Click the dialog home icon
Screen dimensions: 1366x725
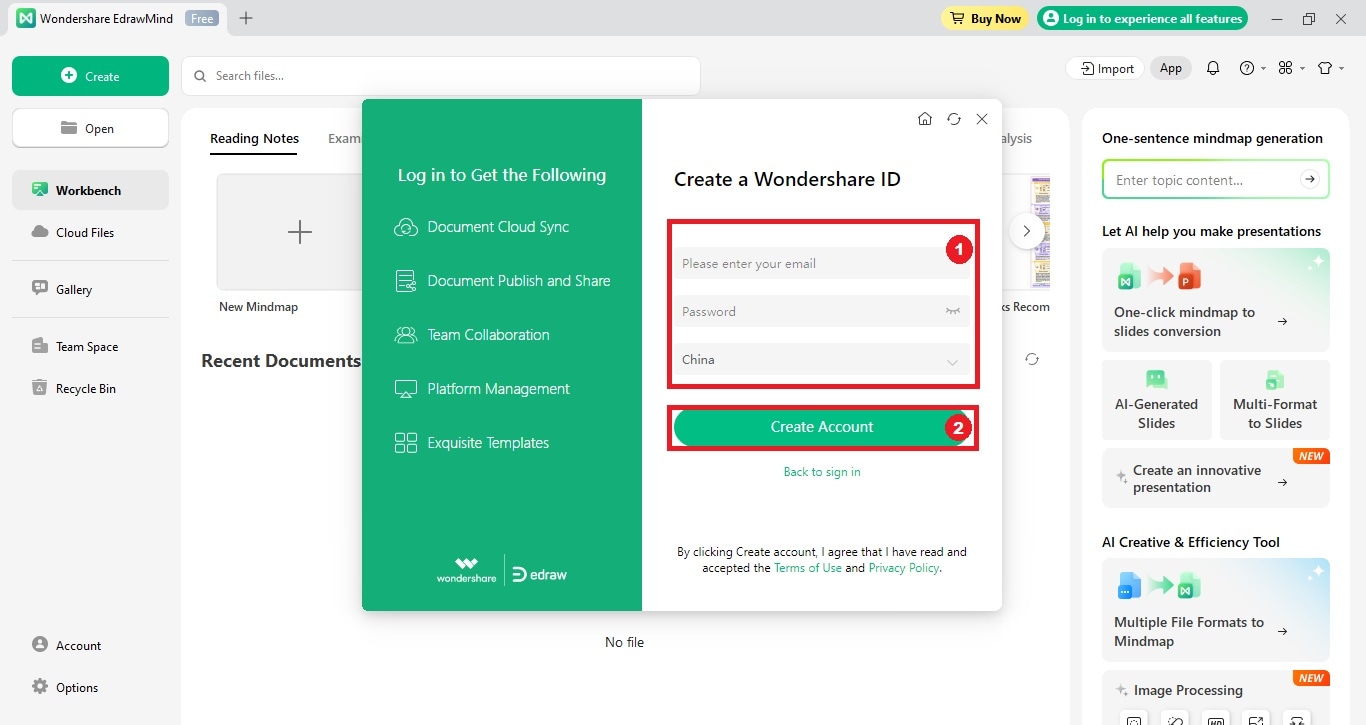[925, 119]
